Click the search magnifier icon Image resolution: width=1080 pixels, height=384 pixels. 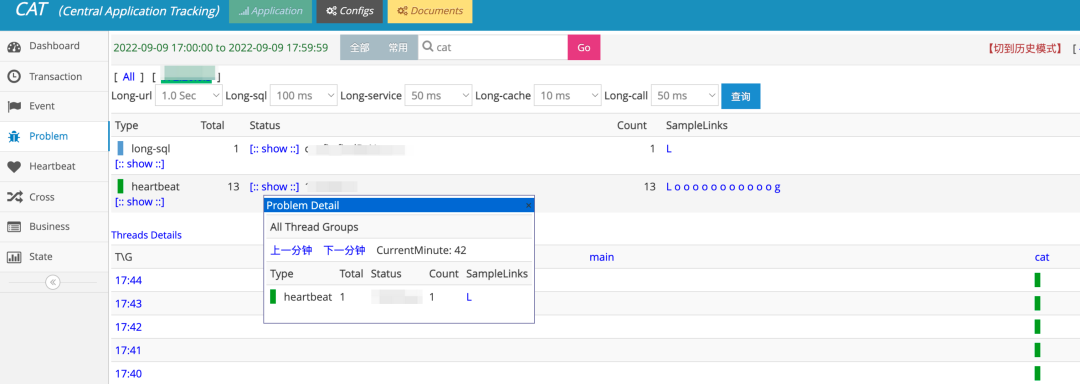[428, 47]
